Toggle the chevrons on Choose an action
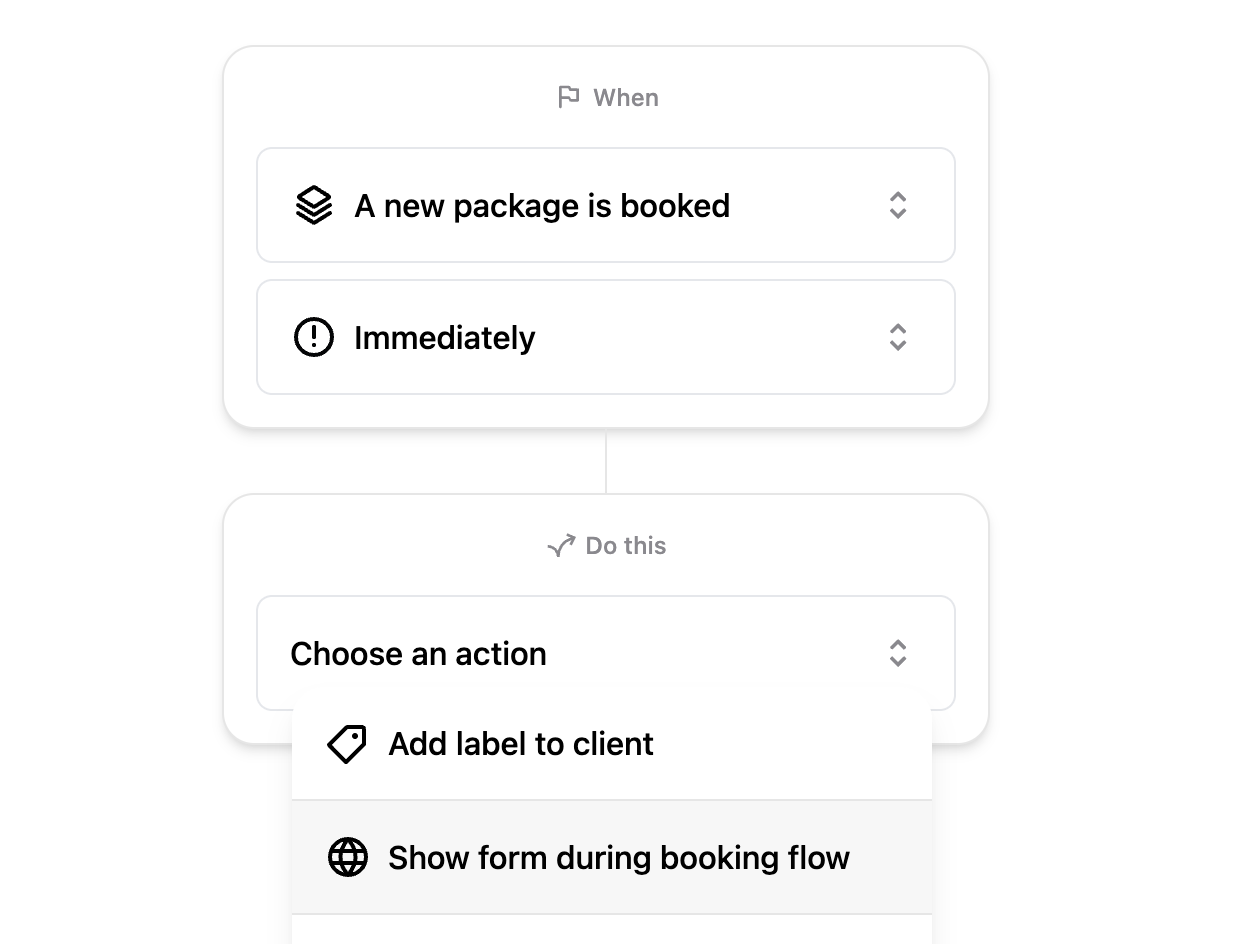1244x944 pixels. pos(898,653)
